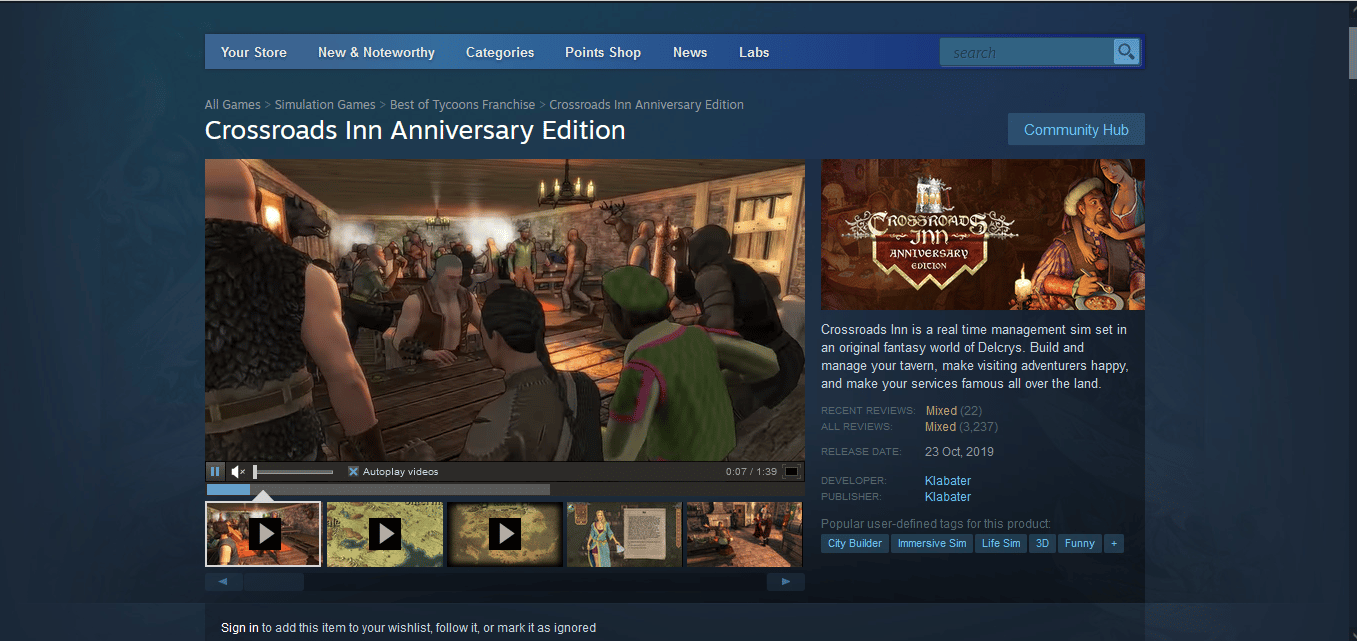1357x641 pixels.
Task: Adjust the video volume slider
Action: click(293, 472)
